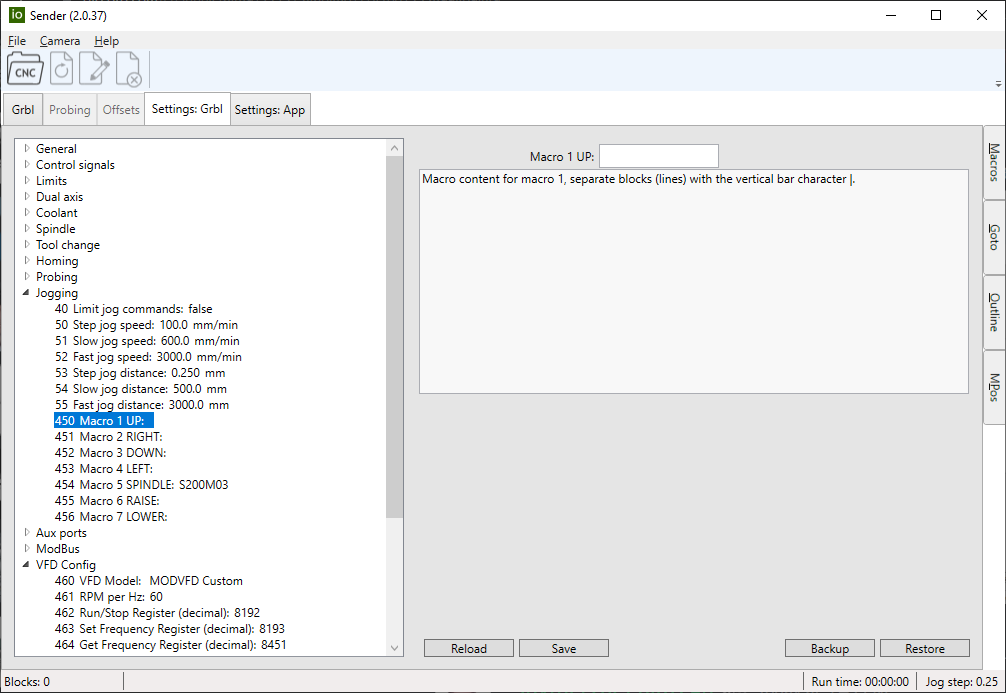Open the Macros side panel tab
This screenshot has width=1006, height=693.
click(994, 162)
